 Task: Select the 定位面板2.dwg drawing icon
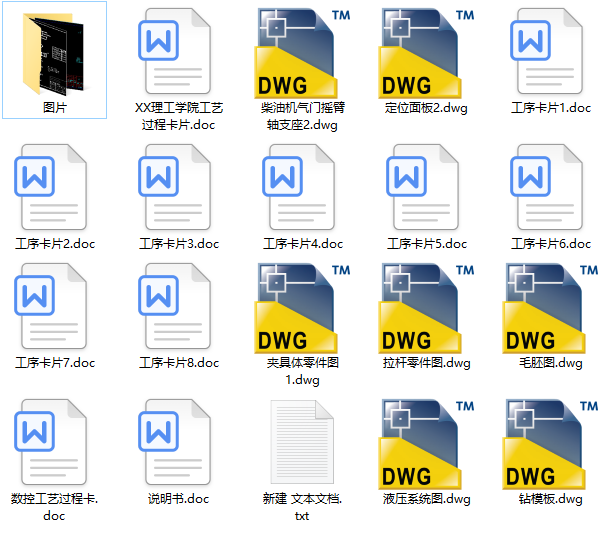click(x=426, y=53)
